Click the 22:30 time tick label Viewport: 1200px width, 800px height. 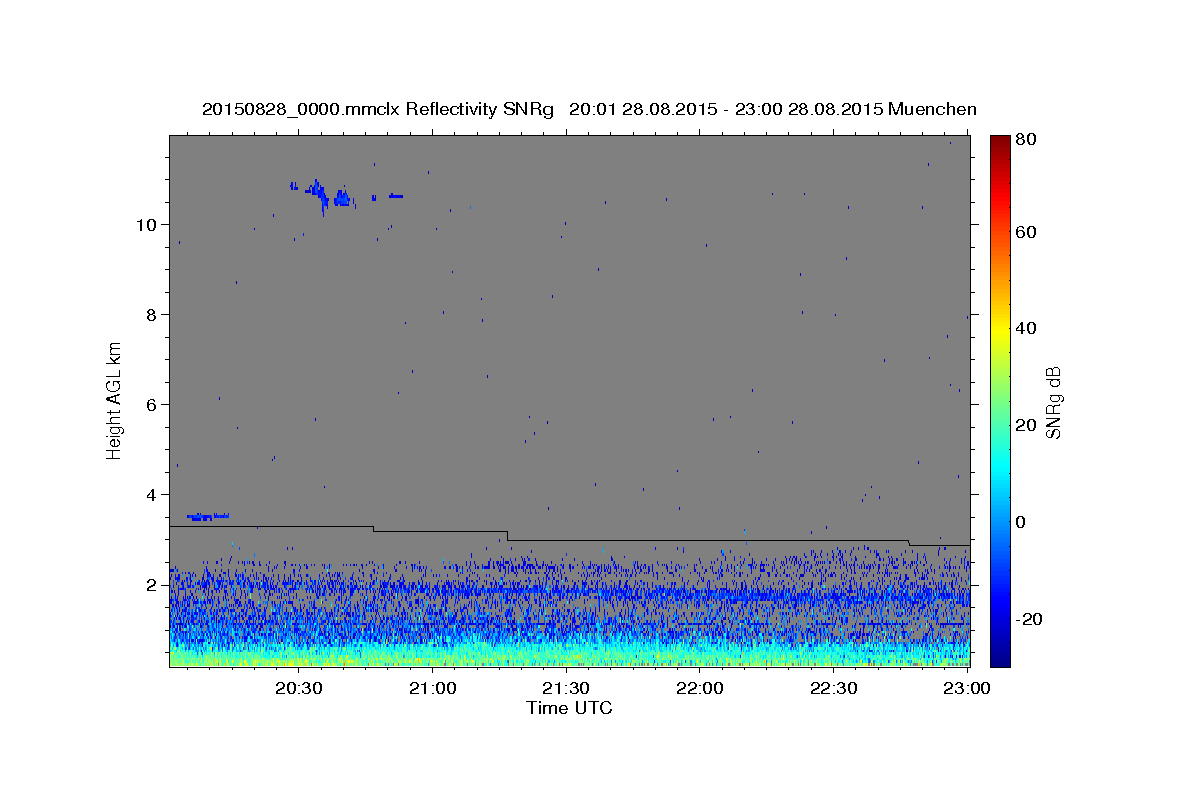point(833,688)
